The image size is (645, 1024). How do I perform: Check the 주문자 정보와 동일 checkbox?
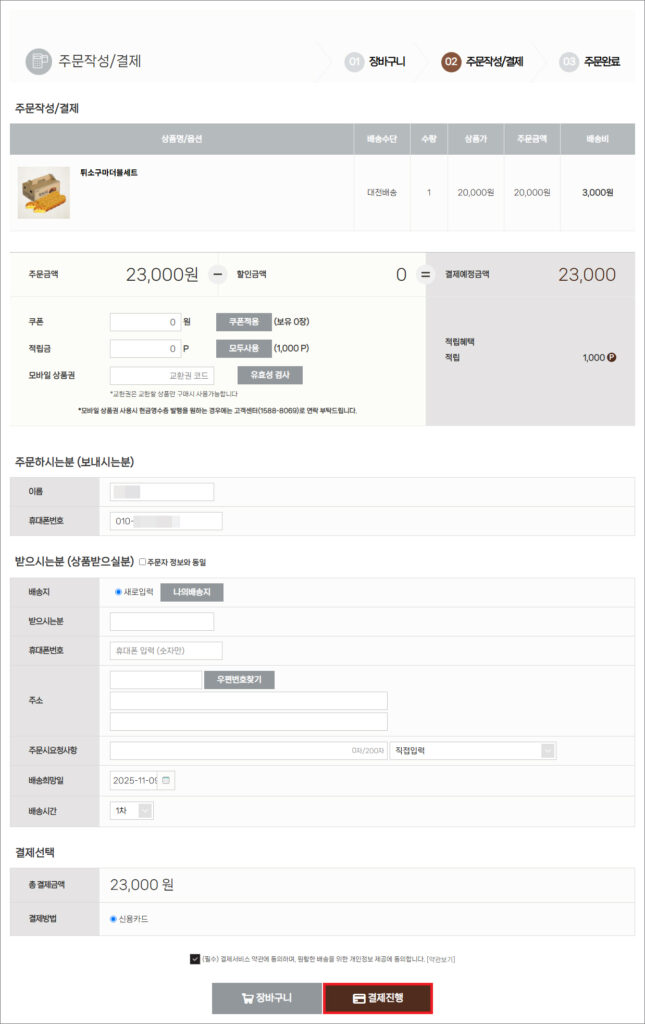tap(142, 562)
